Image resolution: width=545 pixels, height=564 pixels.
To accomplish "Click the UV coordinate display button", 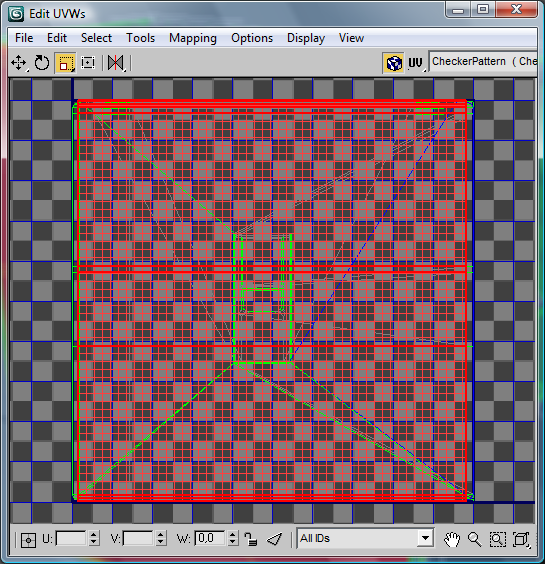I will click(x=416, y=63).
